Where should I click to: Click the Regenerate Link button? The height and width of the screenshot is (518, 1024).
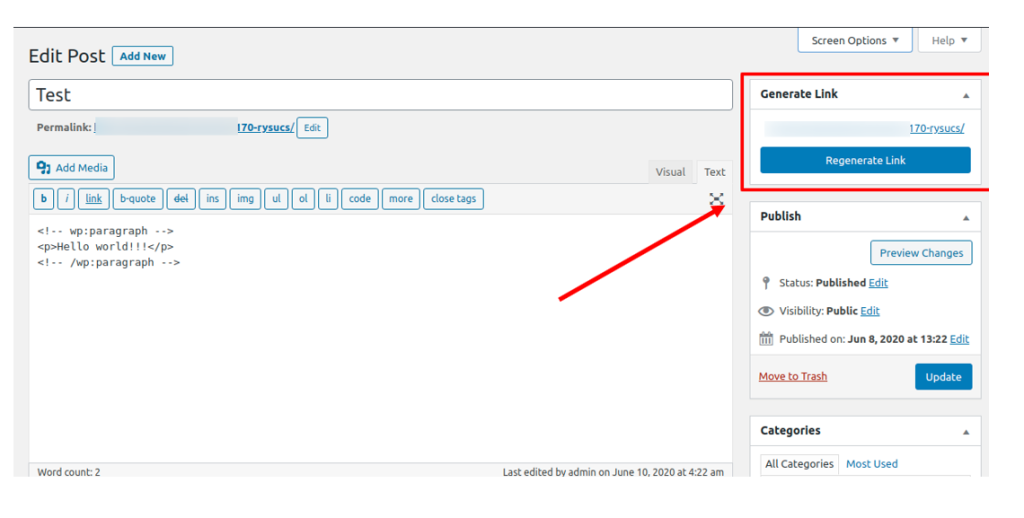point(865,160)
